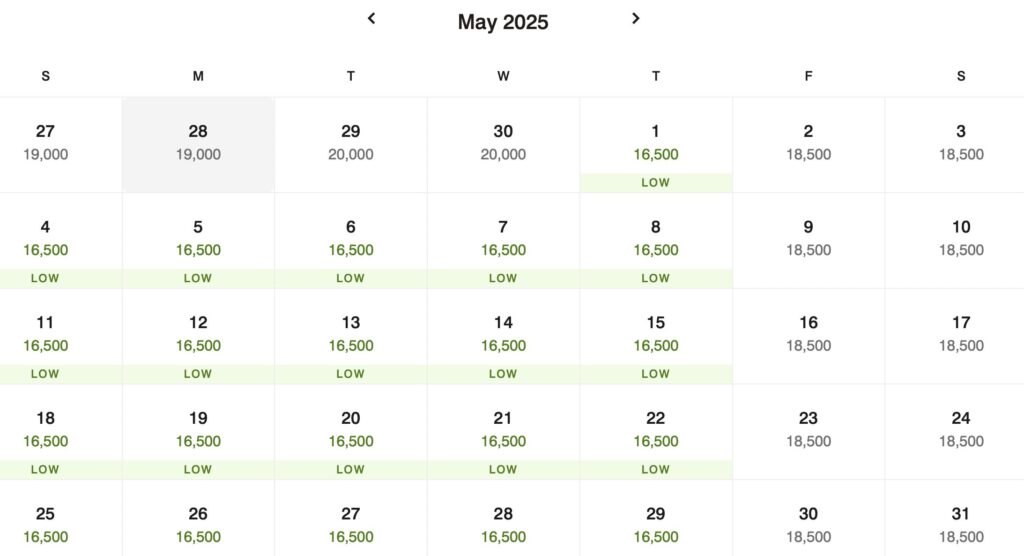Screen dimensions: 1024x556
Task: Go to next month arrow
Action: (635, 18)
